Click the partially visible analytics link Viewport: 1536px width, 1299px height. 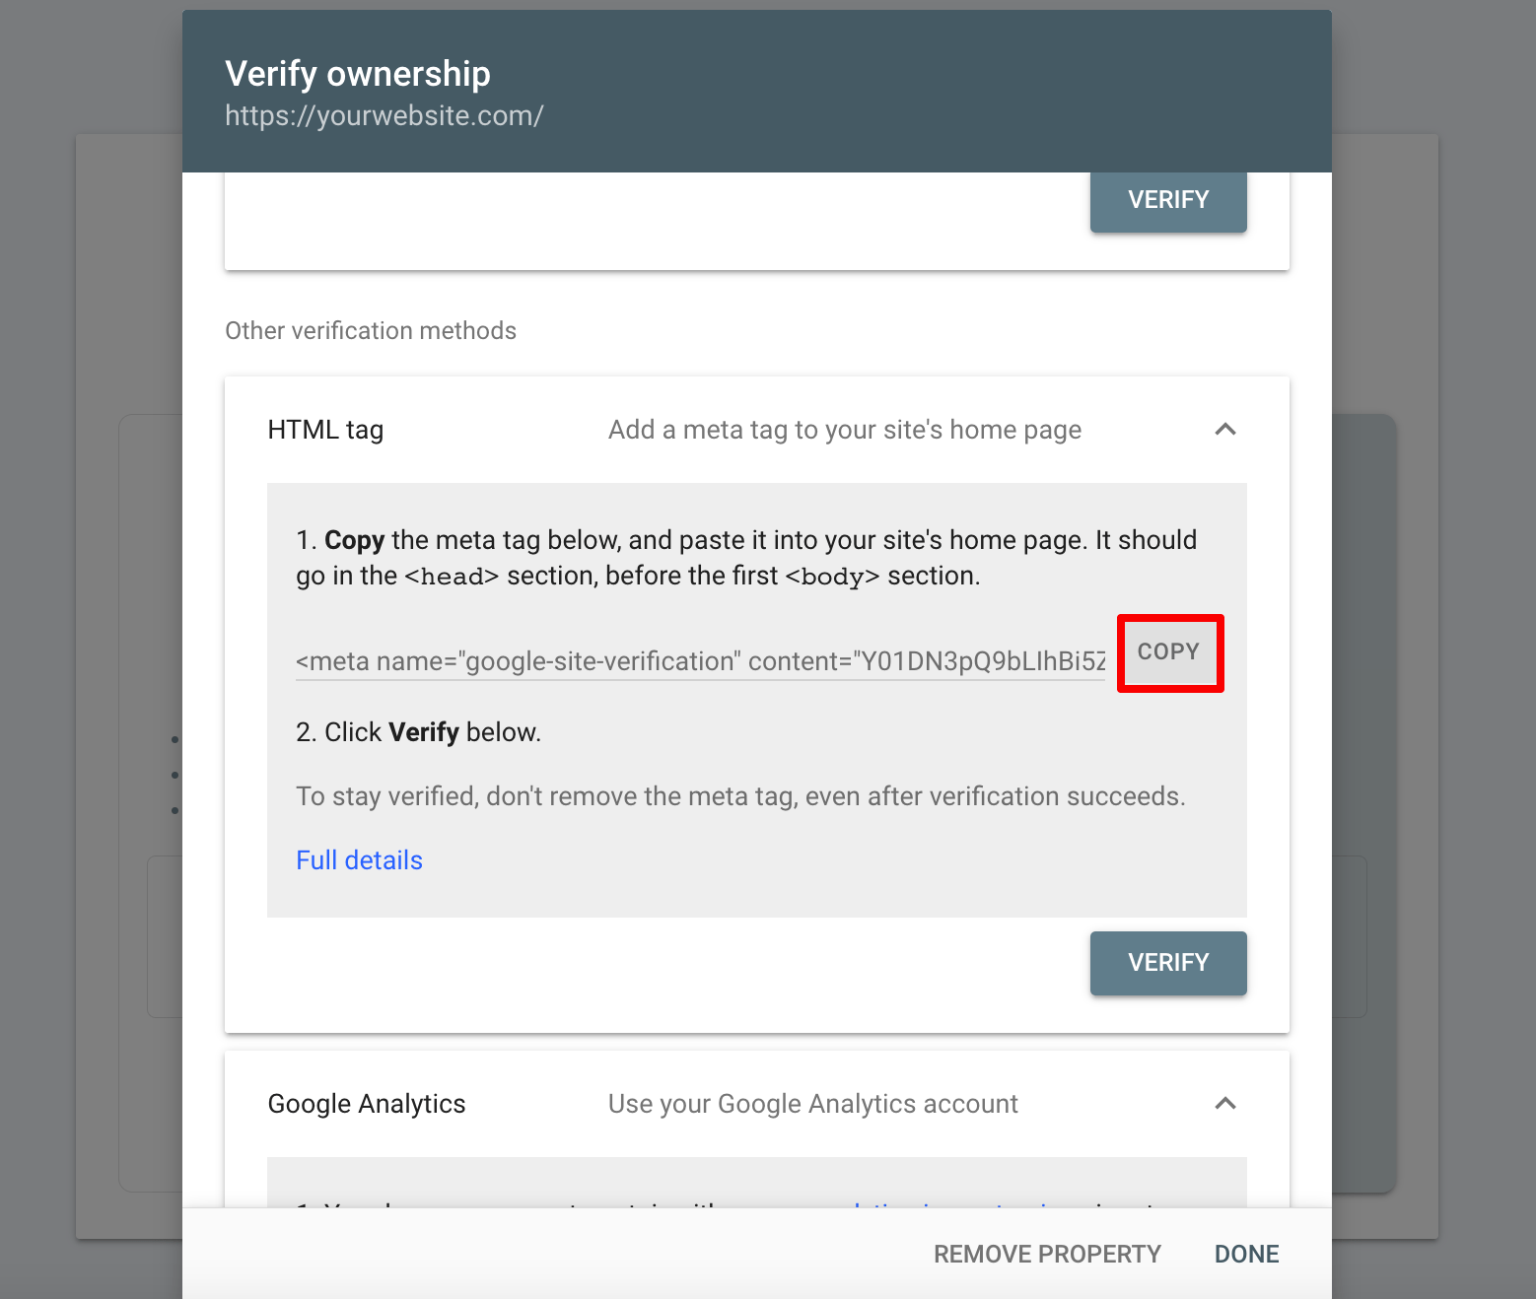pos(950,1210)
